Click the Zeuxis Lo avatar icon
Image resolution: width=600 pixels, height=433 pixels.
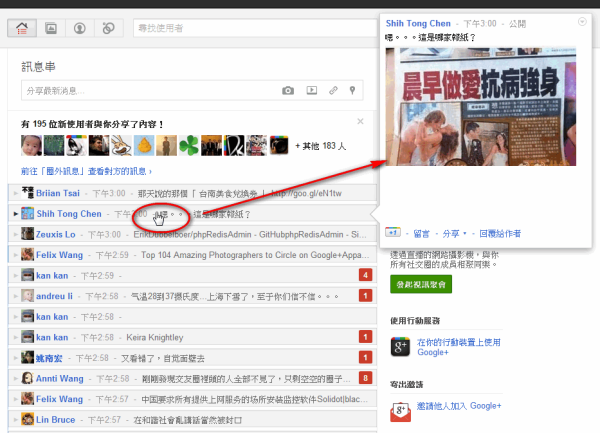(27, 234)
